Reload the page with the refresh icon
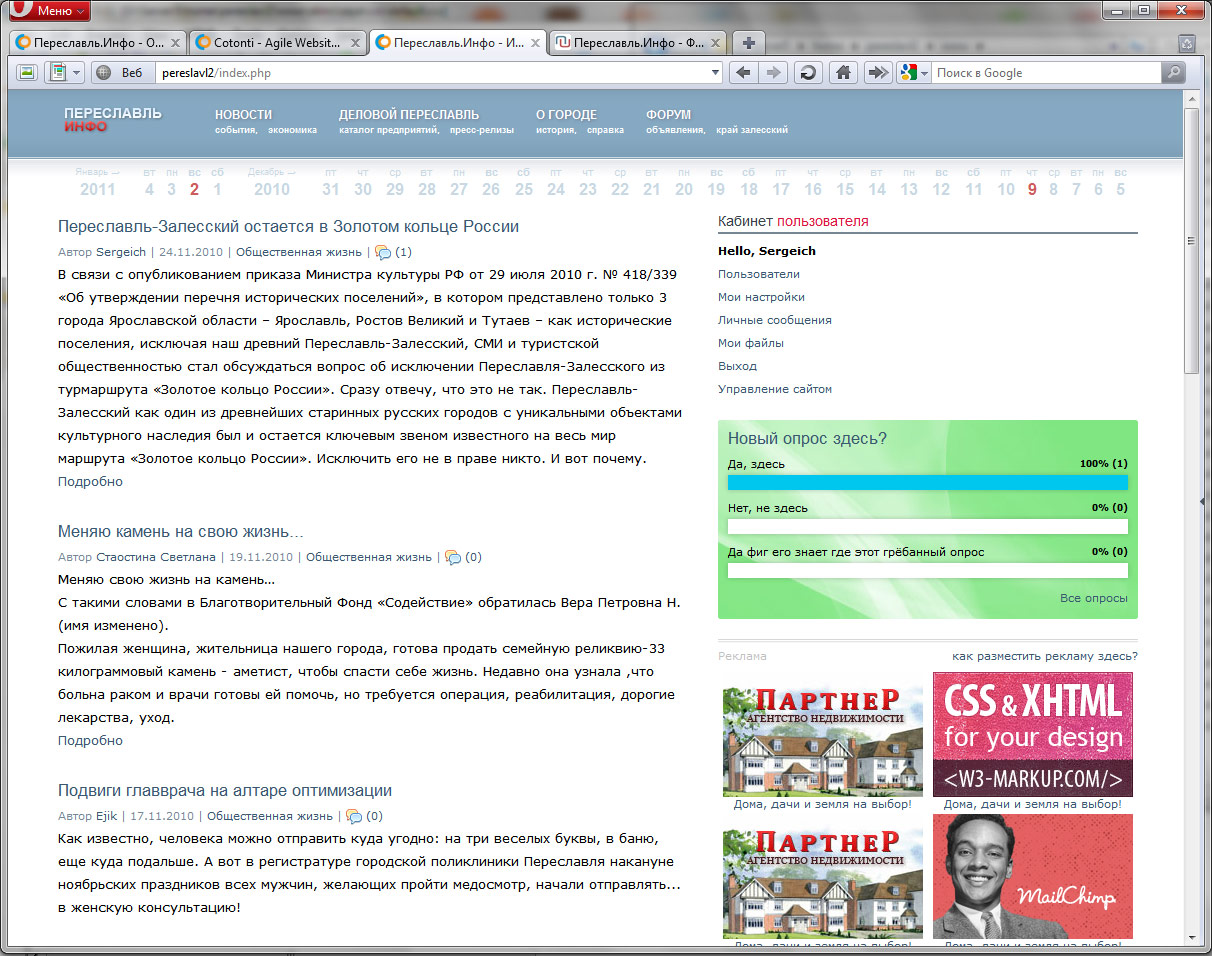The image size is (1212, 956). click(808, 73)
